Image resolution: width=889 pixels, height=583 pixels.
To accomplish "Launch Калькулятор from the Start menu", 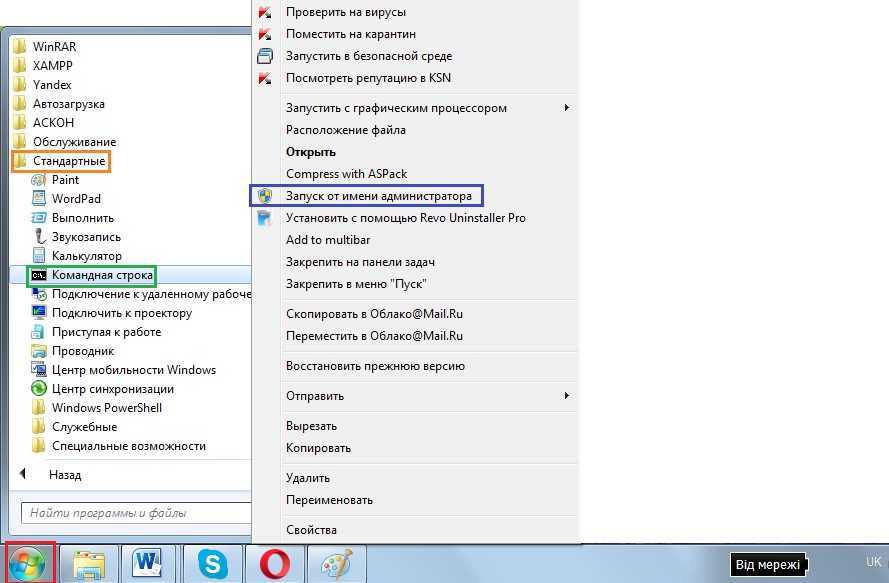I will pyautogui.click(x=86, y=256).
